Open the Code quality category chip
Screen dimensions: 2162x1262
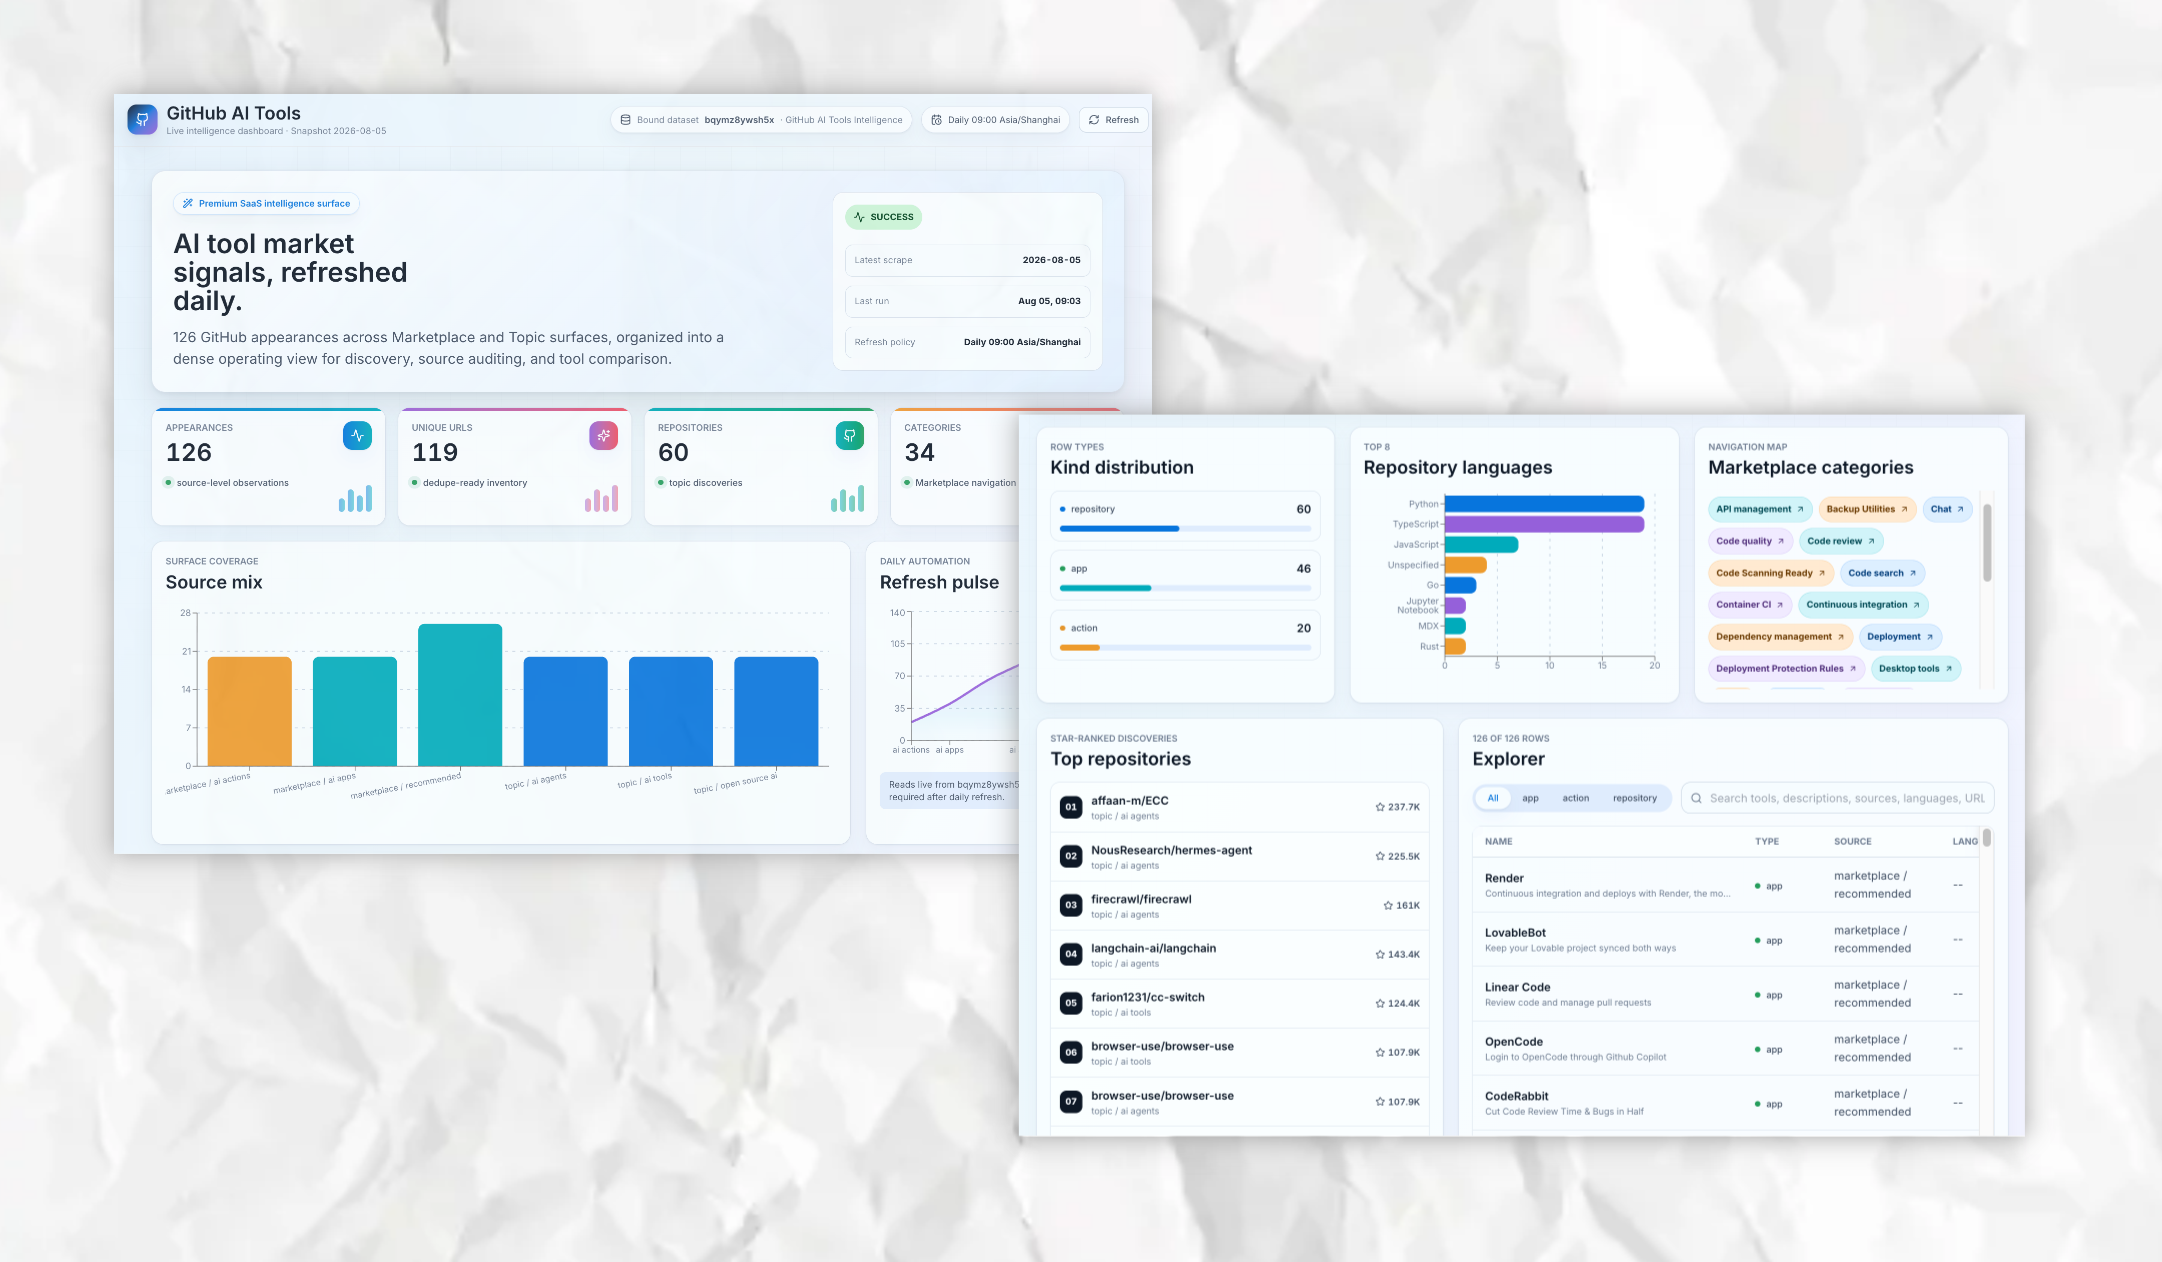(1750, 541)
